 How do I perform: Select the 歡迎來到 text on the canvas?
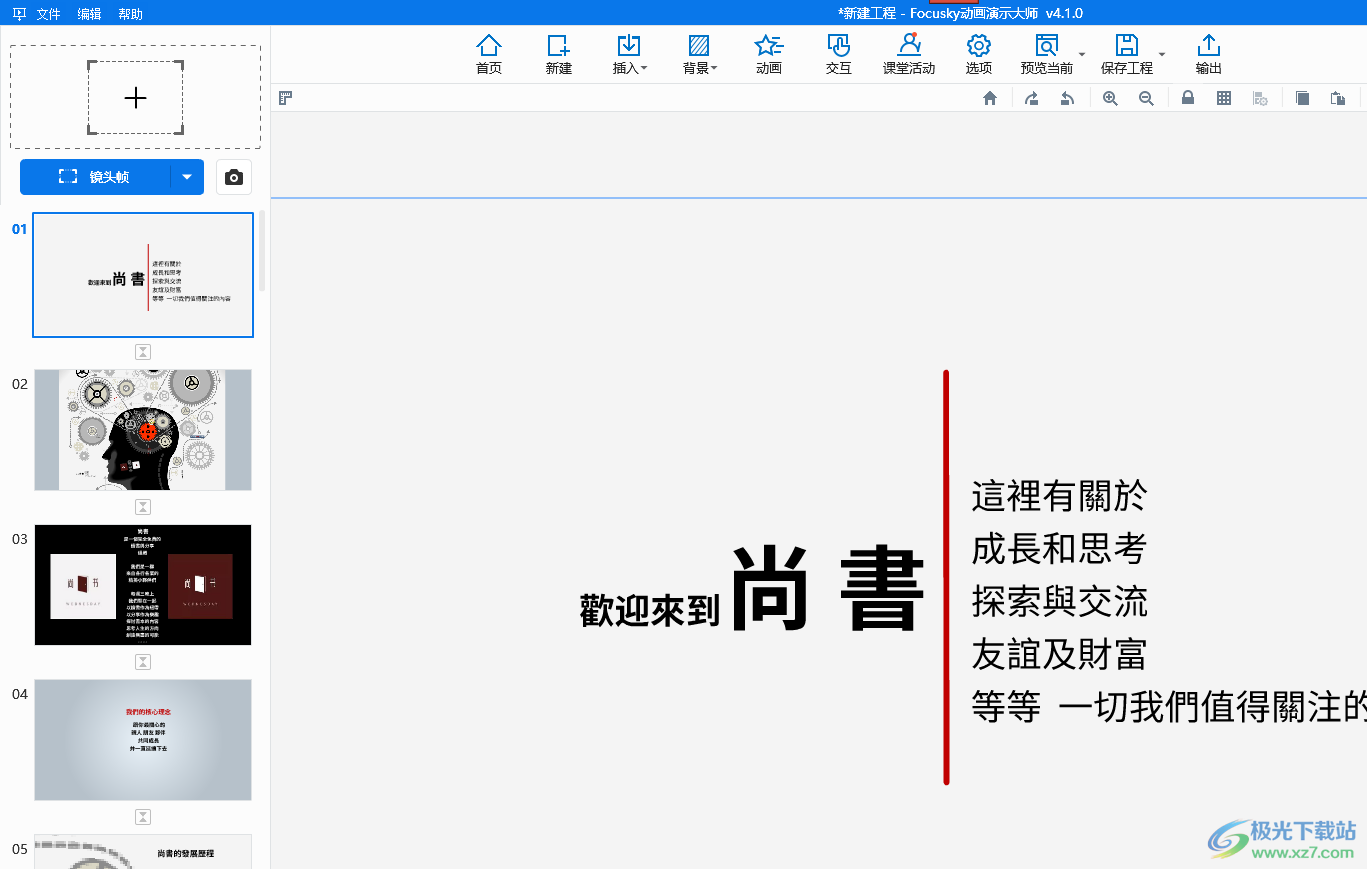coord(650,610)
